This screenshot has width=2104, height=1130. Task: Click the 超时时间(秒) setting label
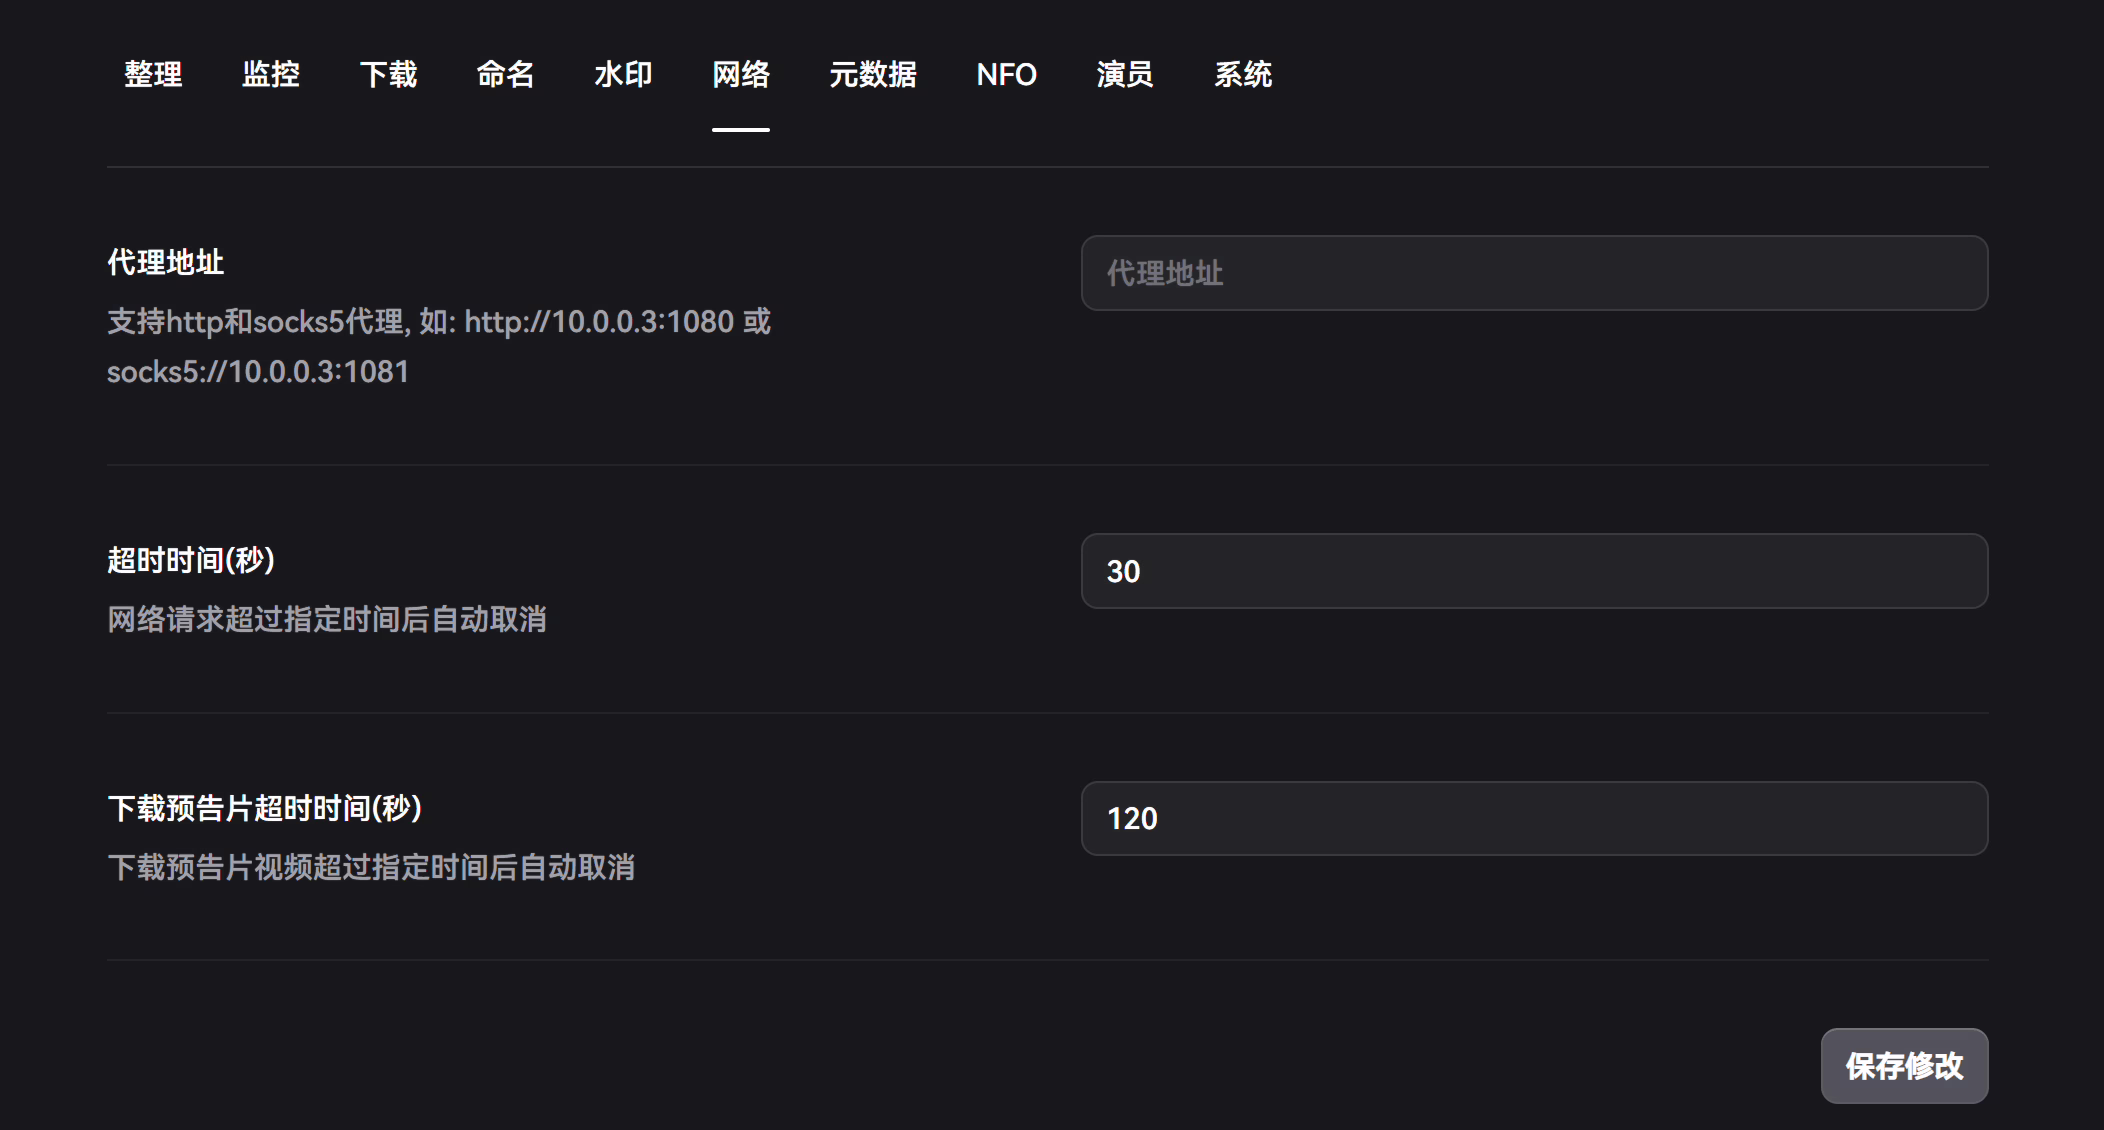[x=191, y=560]
